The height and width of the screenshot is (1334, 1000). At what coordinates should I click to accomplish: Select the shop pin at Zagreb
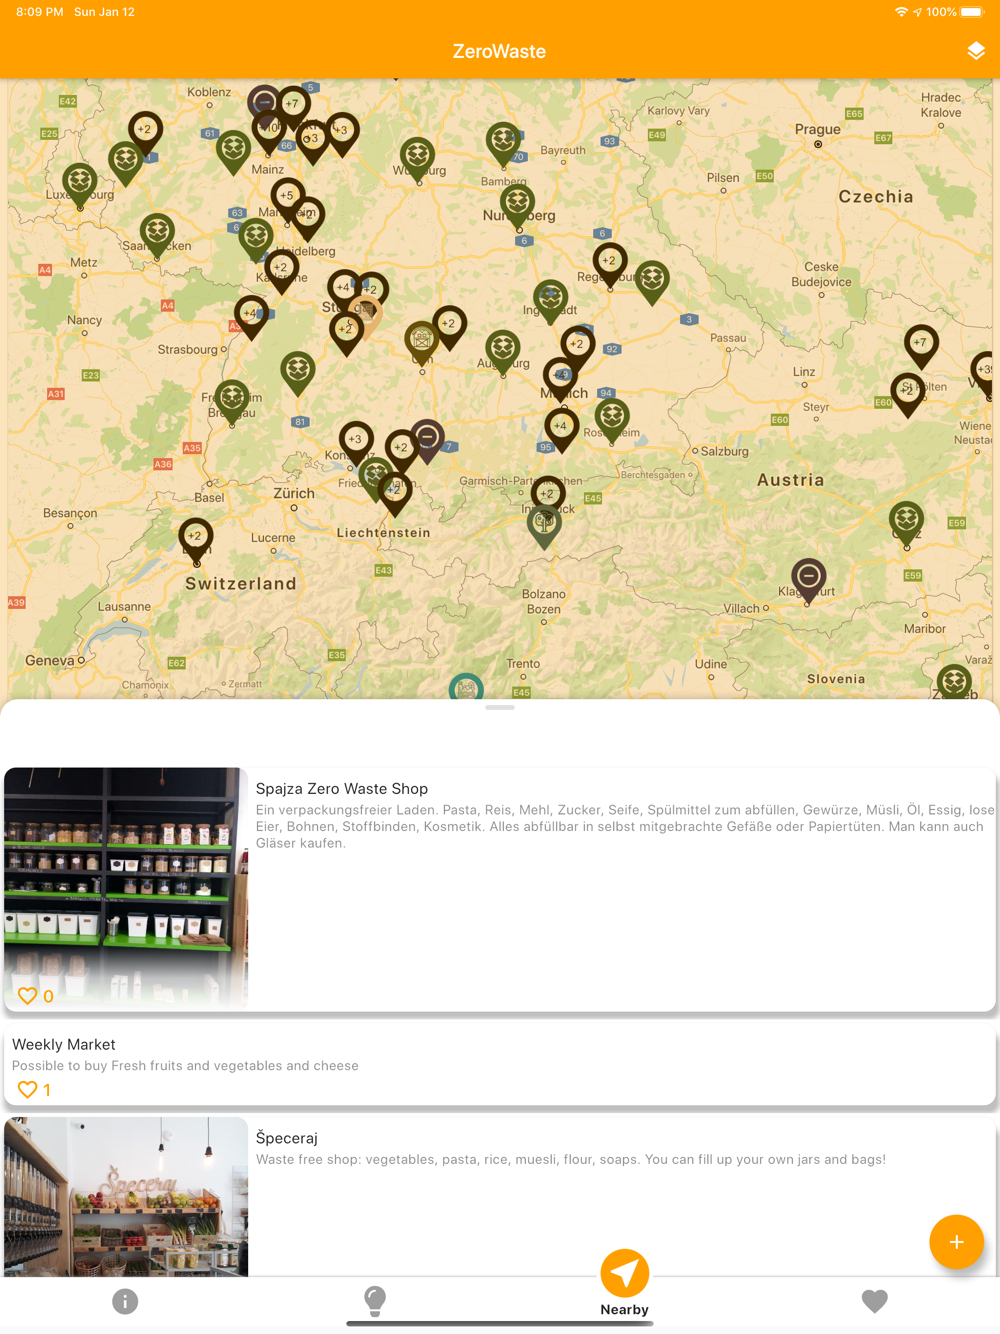(954, 683)
